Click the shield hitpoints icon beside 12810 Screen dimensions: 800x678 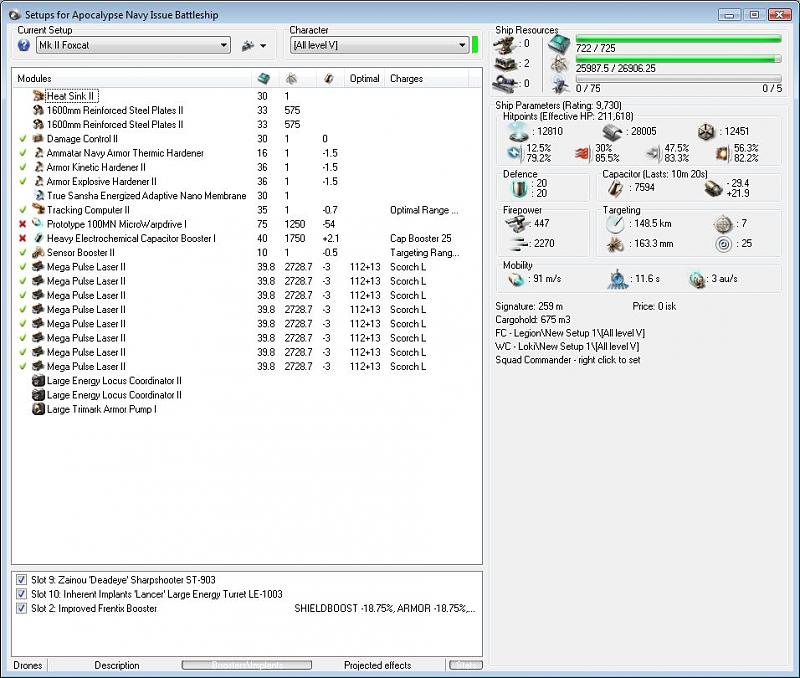(519, 132)
